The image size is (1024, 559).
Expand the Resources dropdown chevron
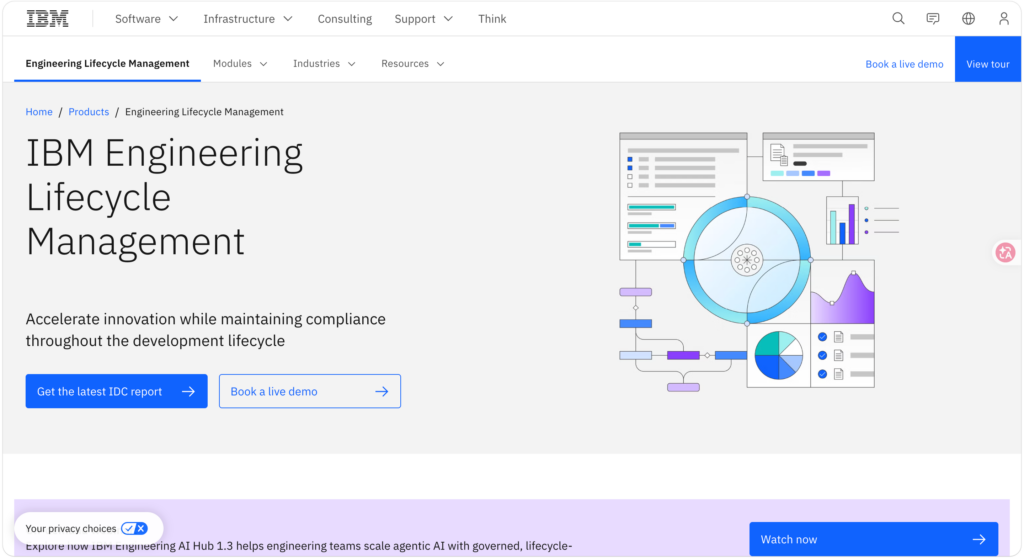[440, 64]
